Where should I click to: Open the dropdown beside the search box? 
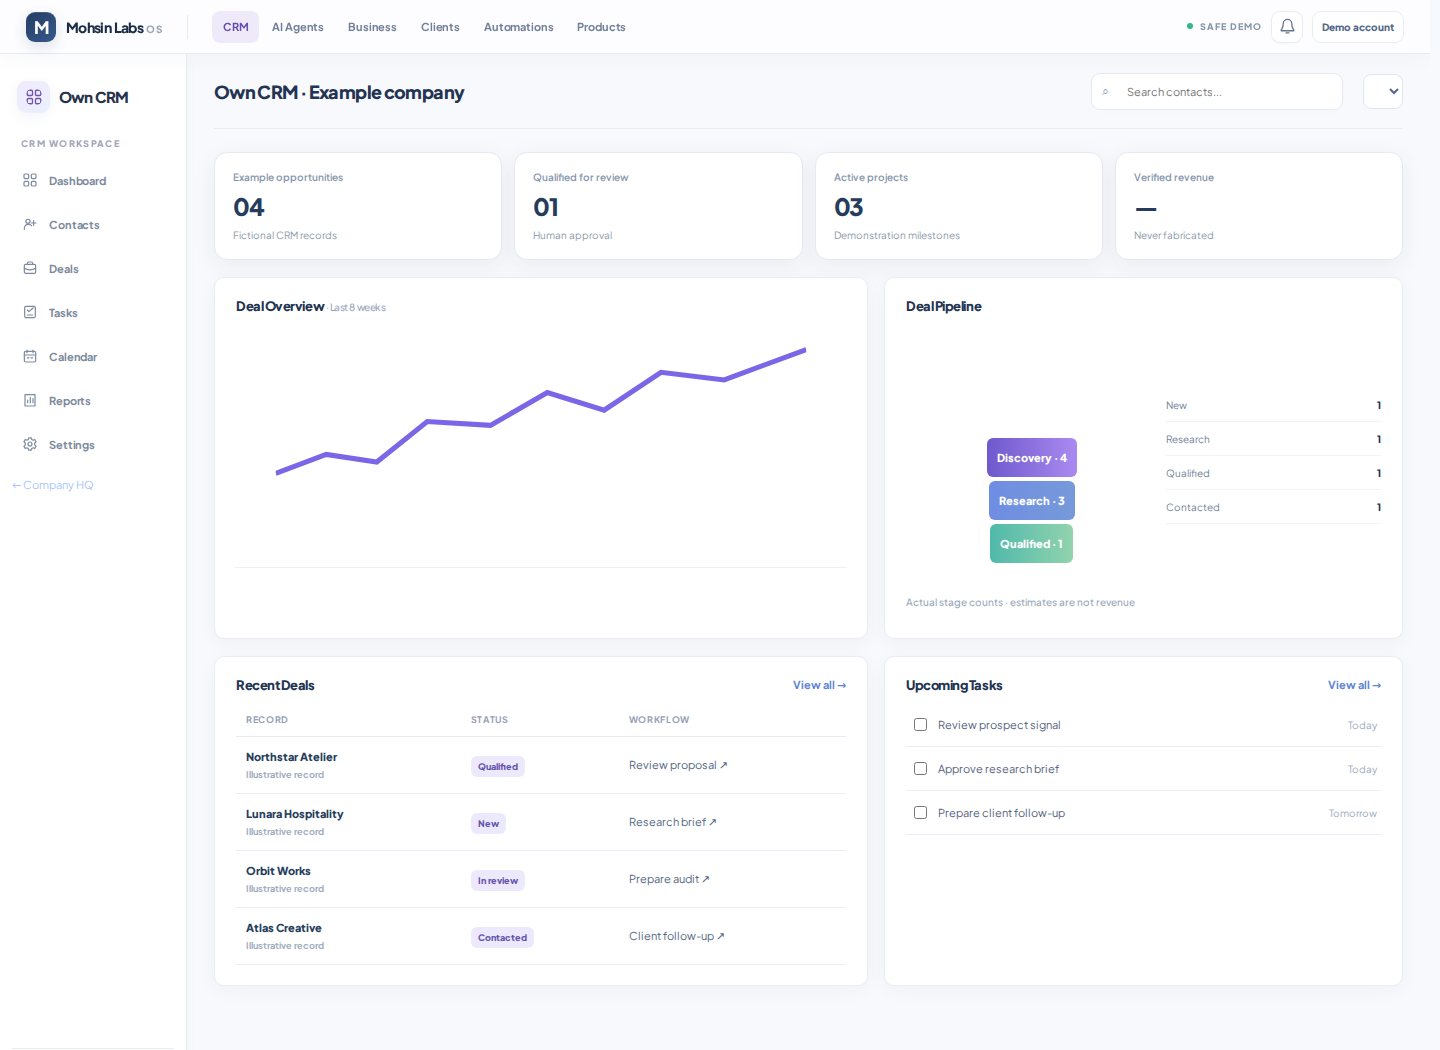click(x=1383, y=92)
